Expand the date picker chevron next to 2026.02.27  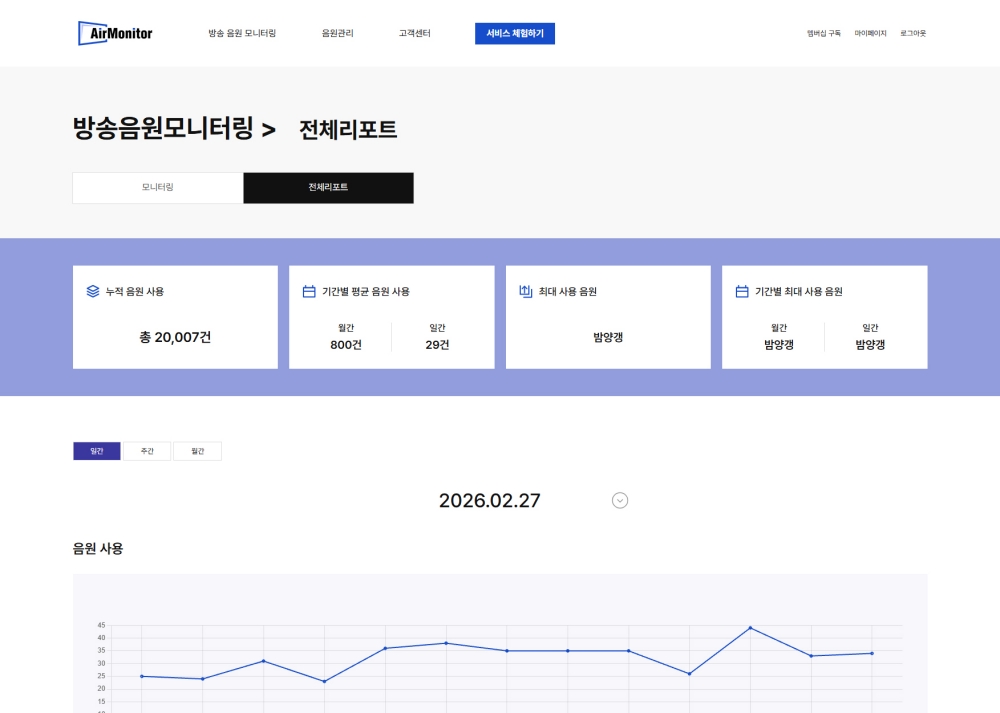pos(620,501)
